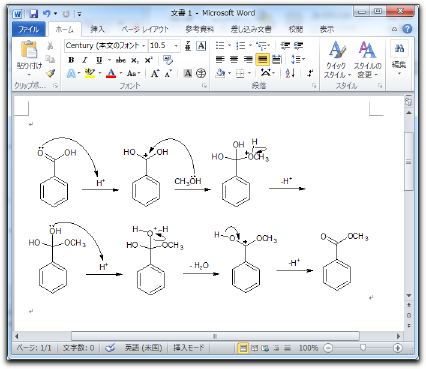Open the Change Case (Aa) dropdown
The image size is (426, 369).
coord(133,73)
